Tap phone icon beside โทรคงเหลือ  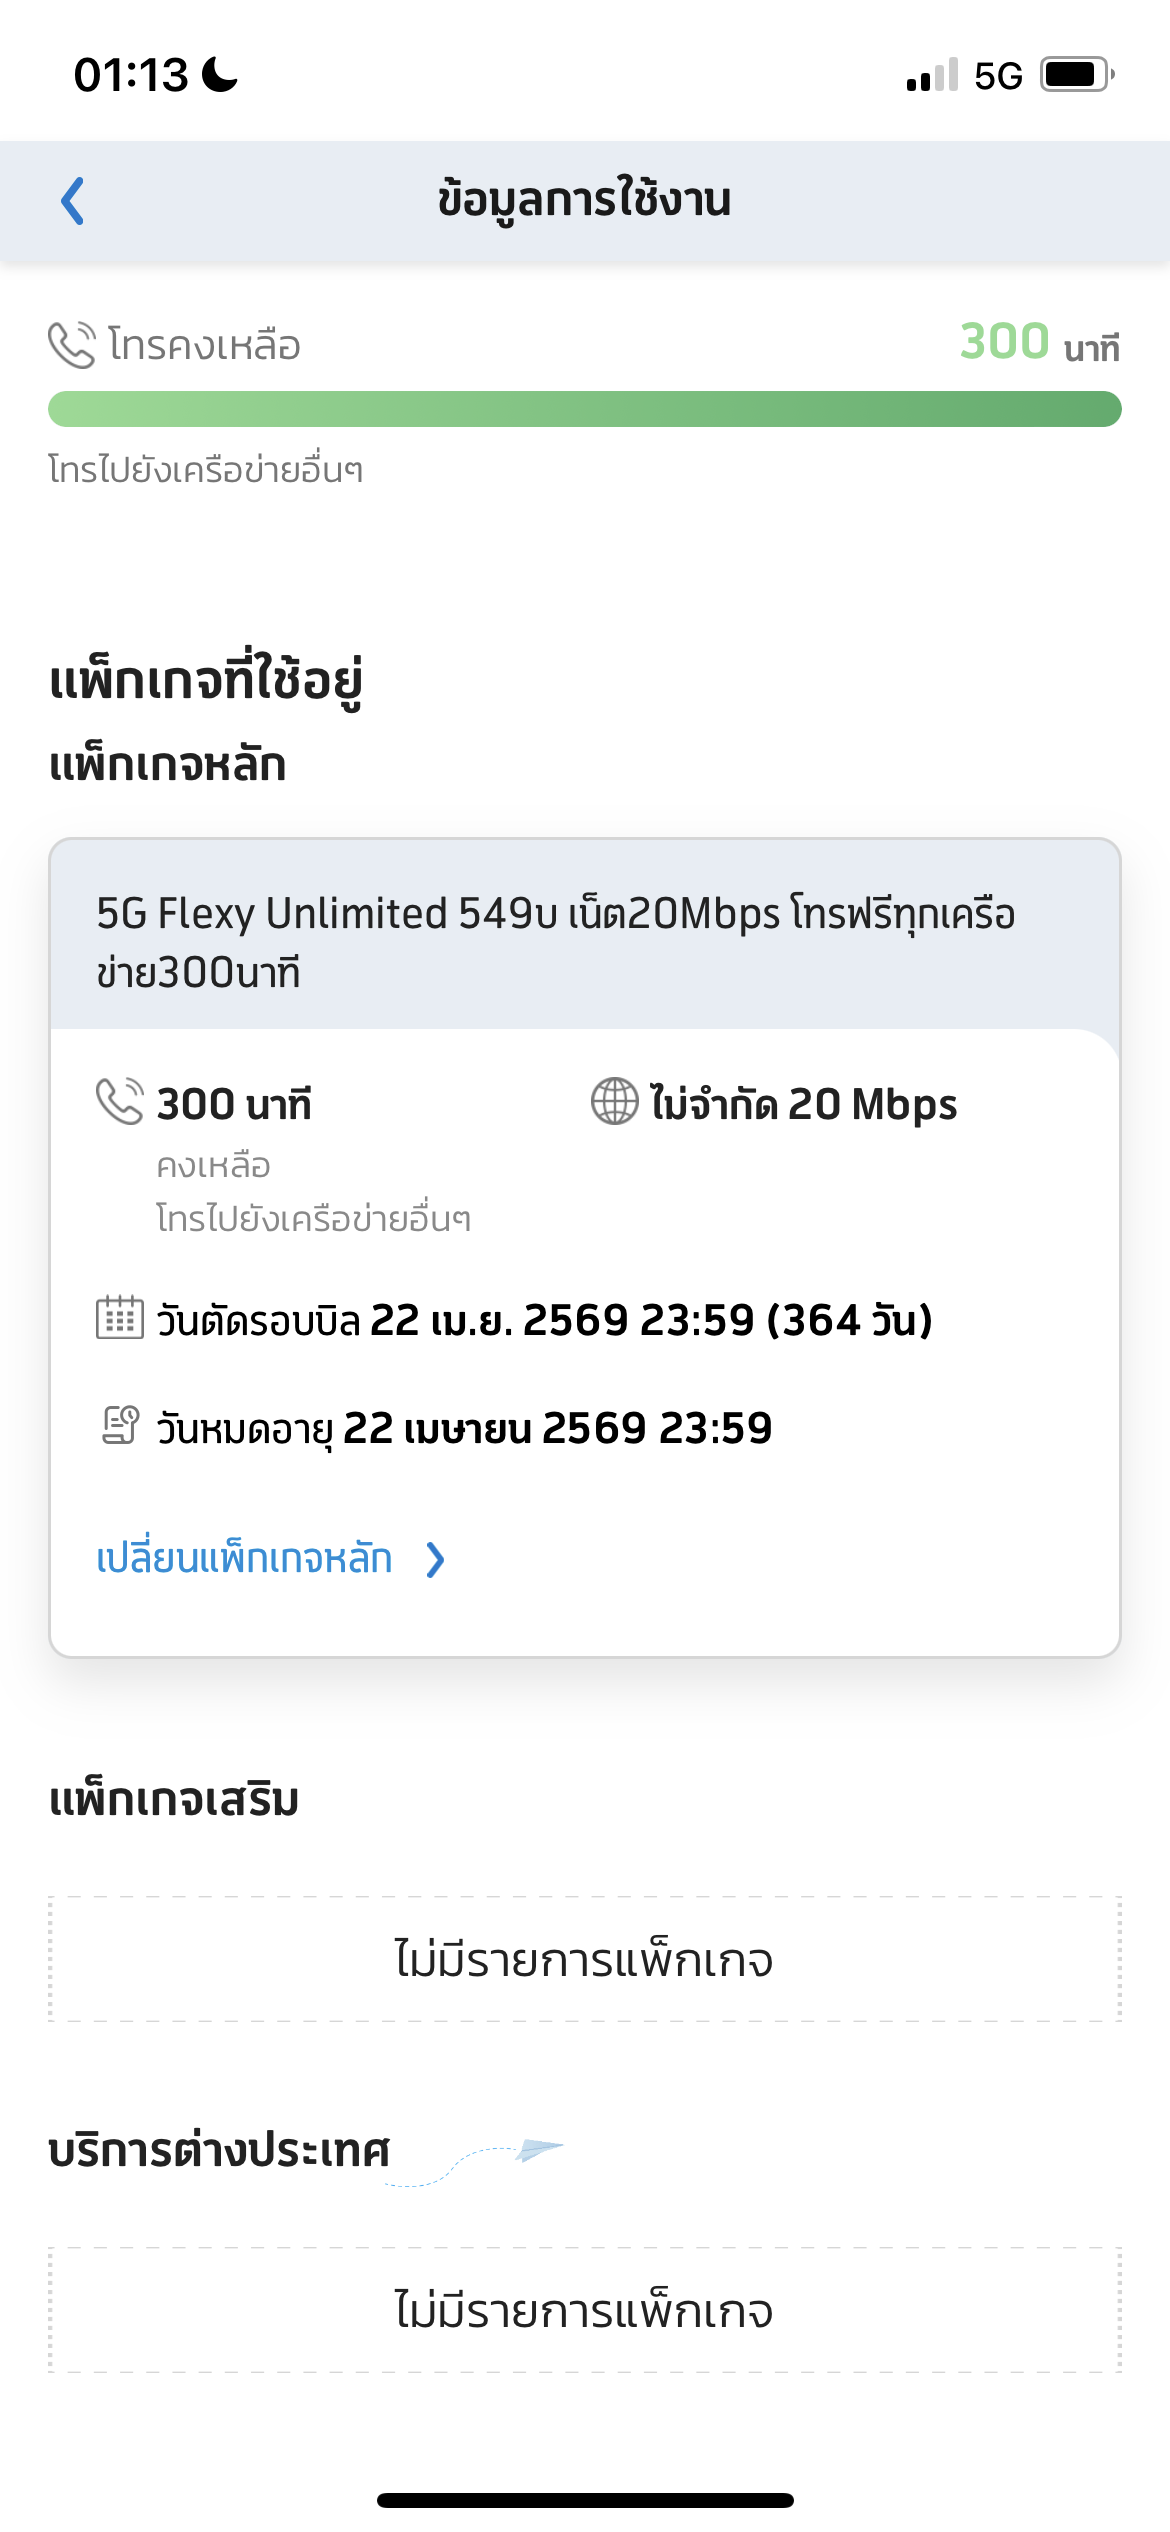[72, 345]
